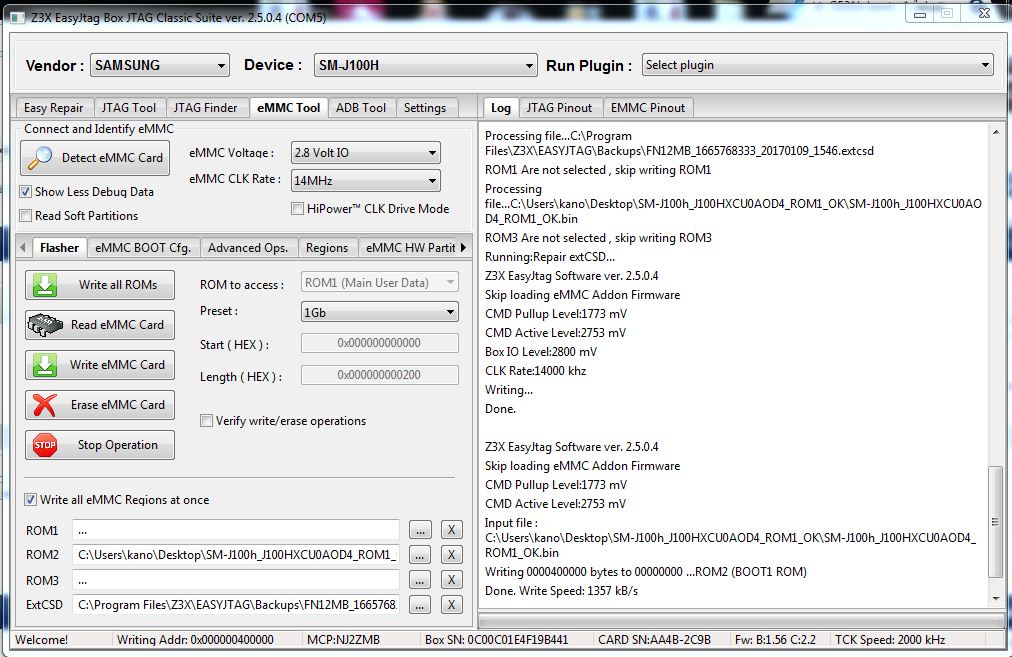Select the Log tab

tap(501, 108)
